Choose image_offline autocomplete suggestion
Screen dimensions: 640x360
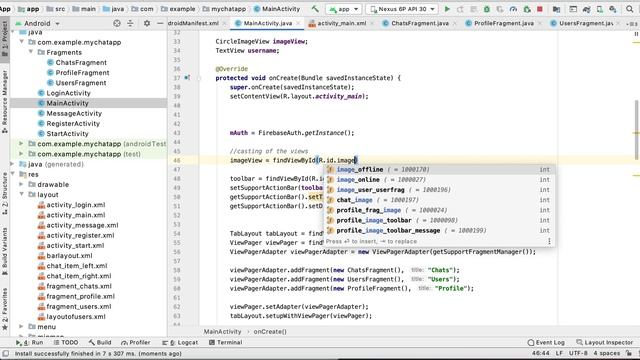tap(439, 169)
